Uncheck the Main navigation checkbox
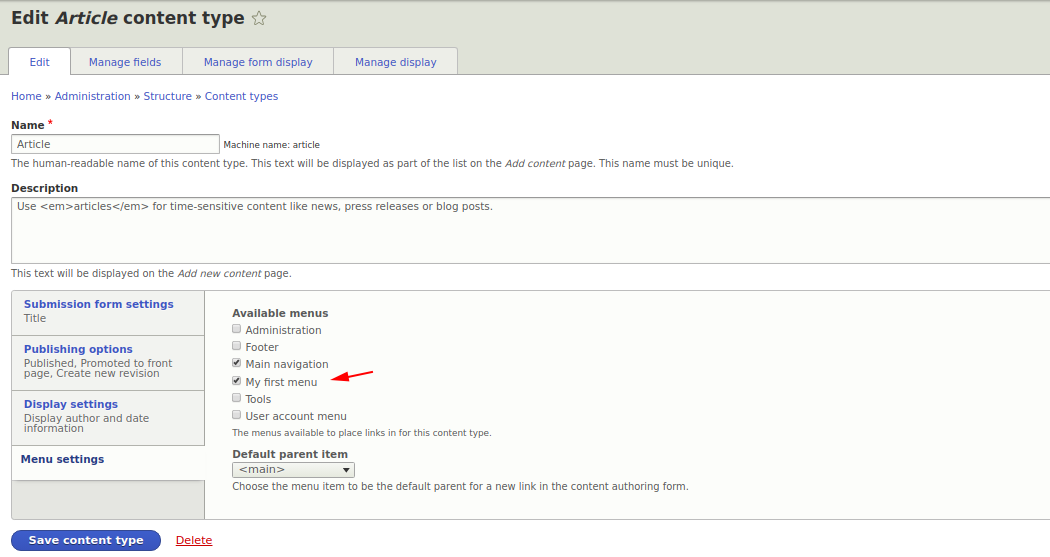The width and height of the screenshot is (1050, 557). pyautogui.click(x=236, y=363)
